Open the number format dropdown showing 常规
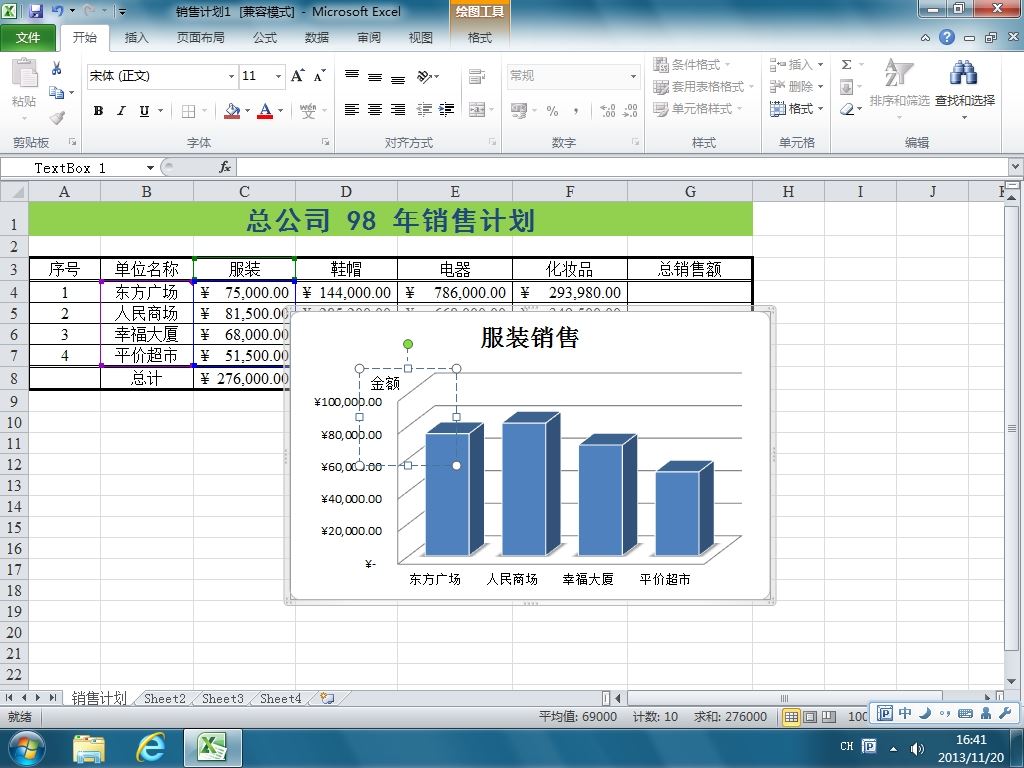This screenshot has width=1024, height=768. click(633, 76)
